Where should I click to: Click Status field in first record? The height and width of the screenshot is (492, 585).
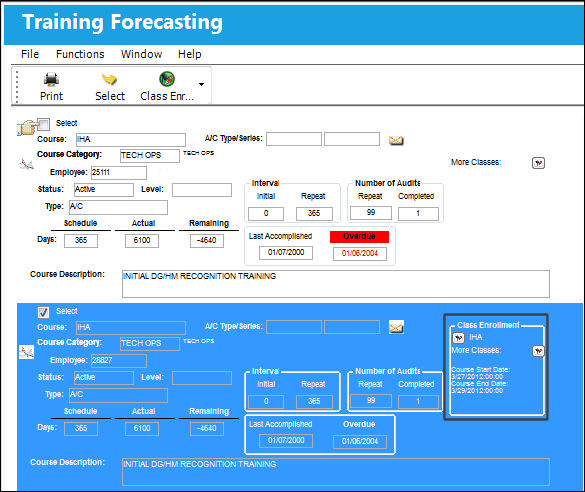(104, 189)
